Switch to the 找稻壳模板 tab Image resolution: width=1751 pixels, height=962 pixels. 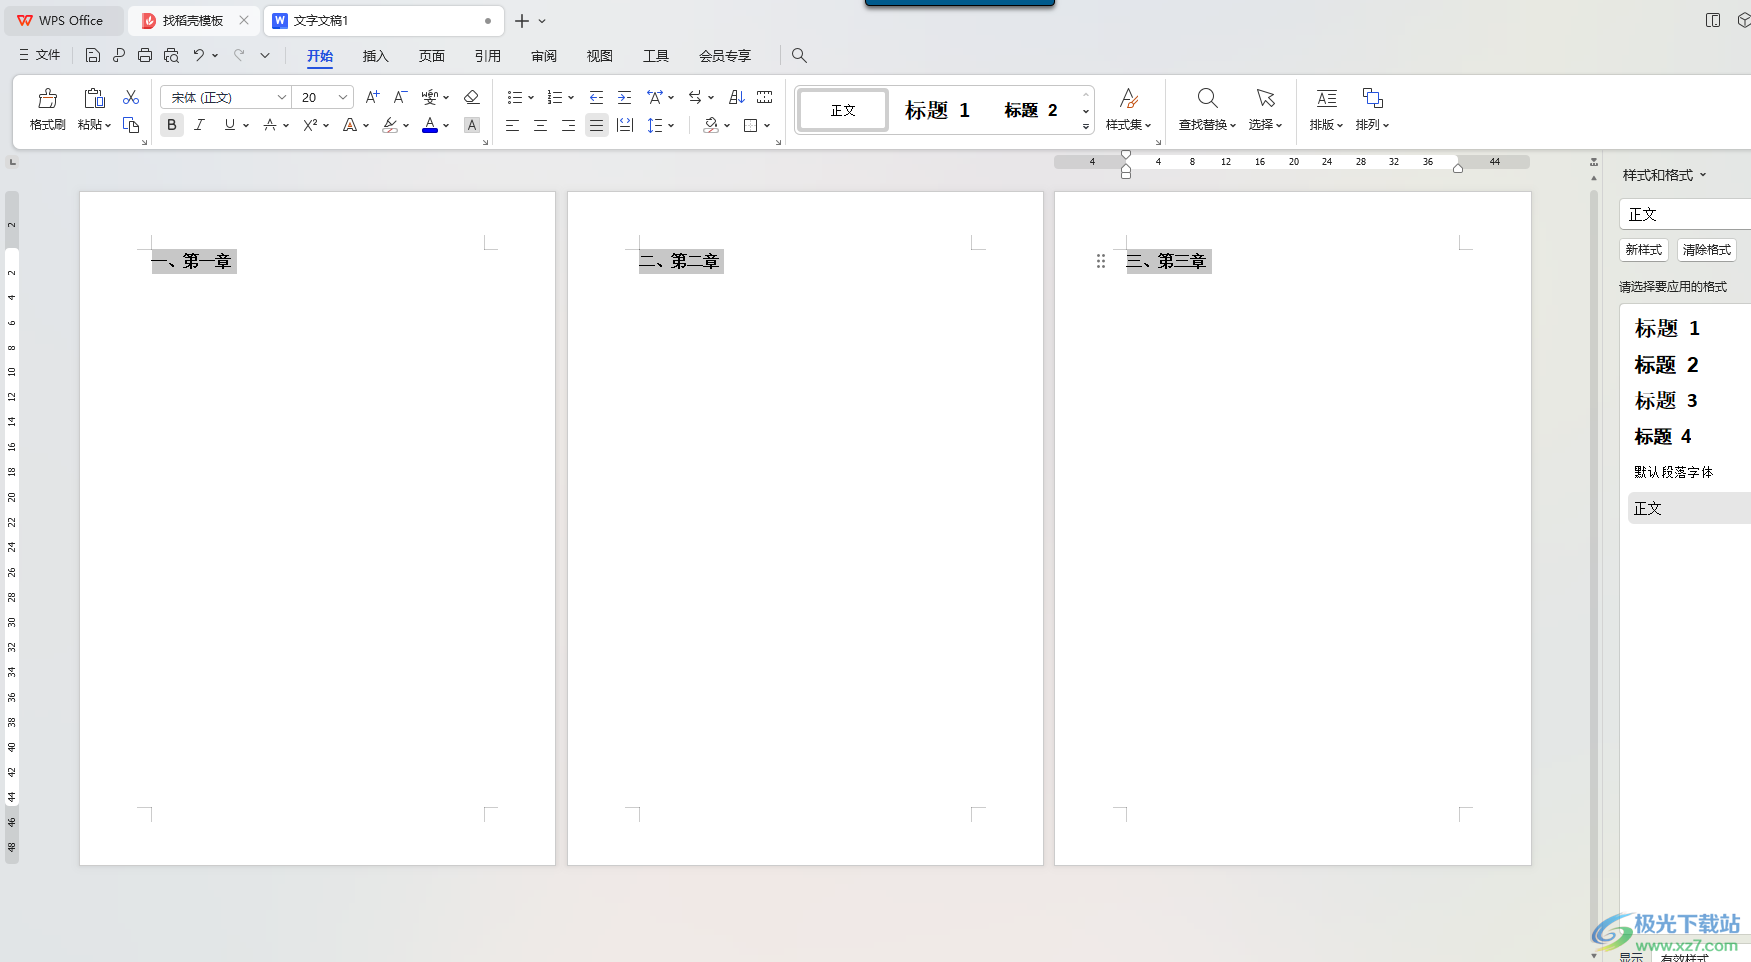[x=193, y=20]
